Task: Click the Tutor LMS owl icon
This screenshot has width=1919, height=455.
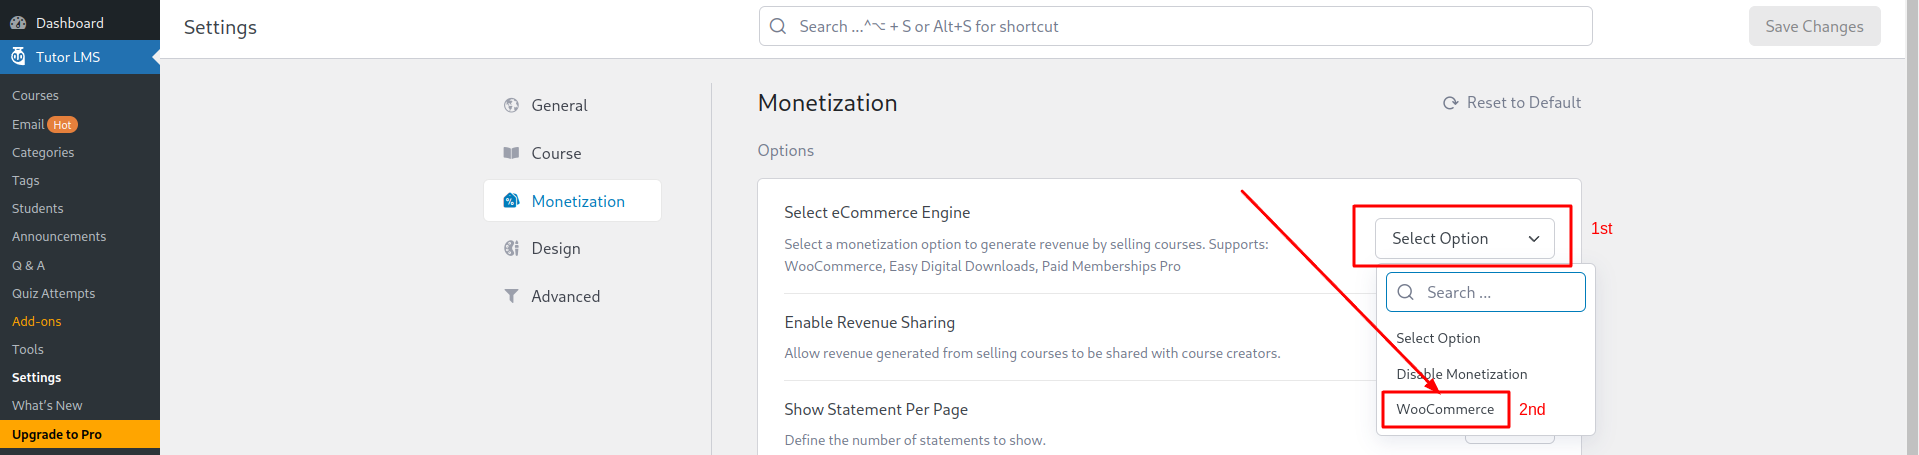Action: pyautogui.click(x=18, y=56)
